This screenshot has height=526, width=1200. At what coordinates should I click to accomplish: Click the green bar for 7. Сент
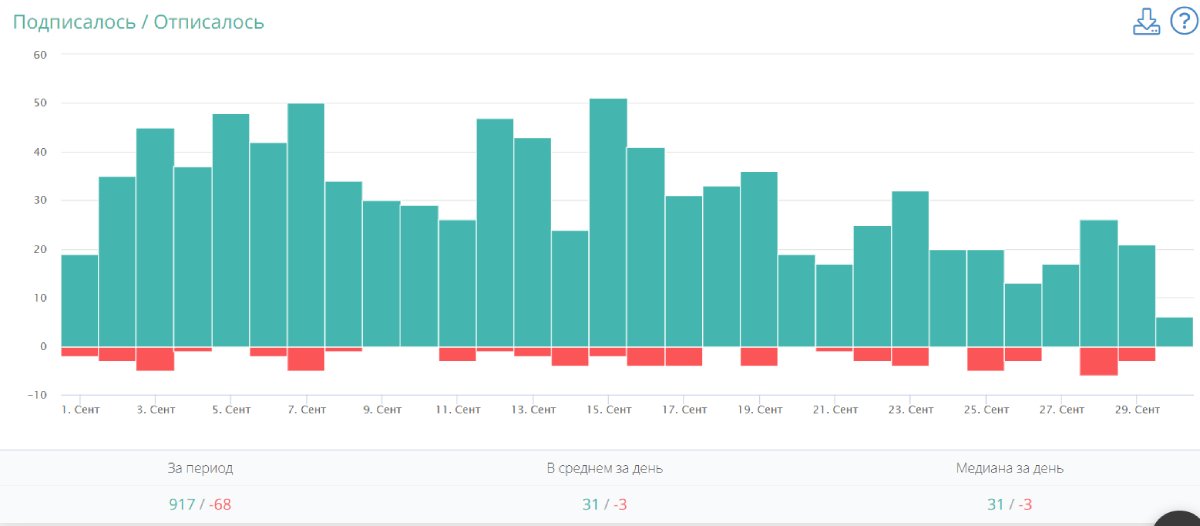coord(306,225)
